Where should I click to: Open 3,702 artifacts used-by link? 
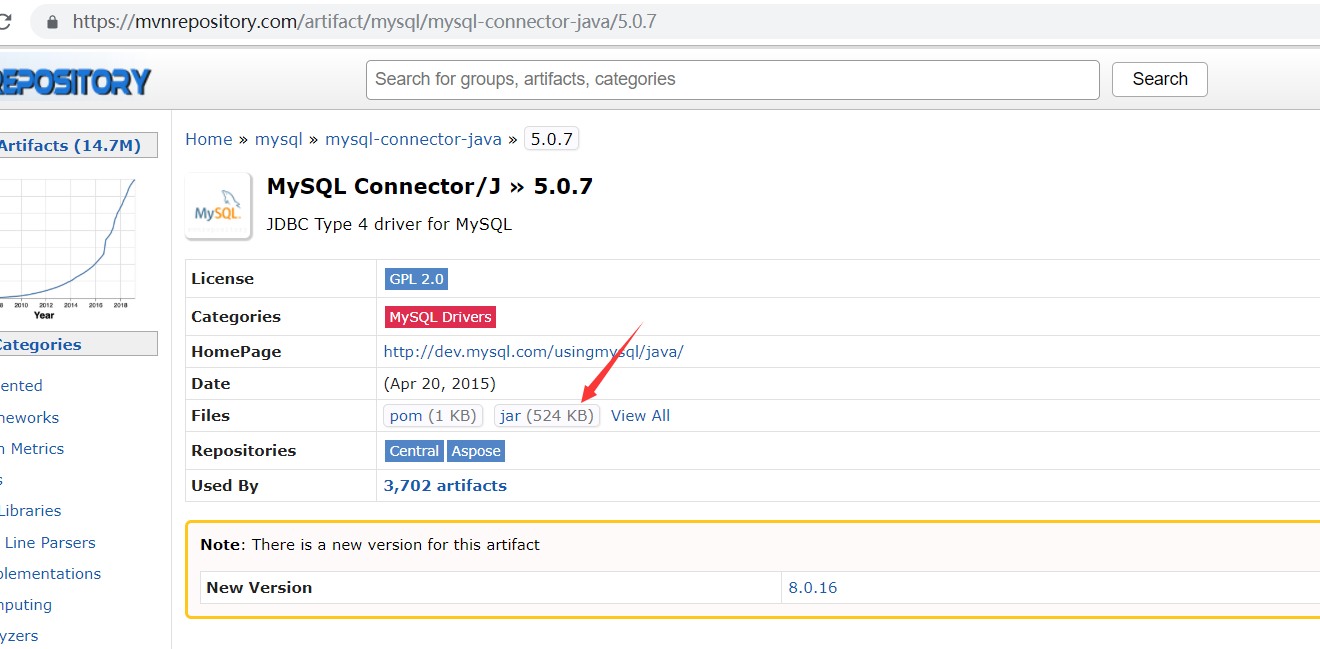[x=445, y=486]
